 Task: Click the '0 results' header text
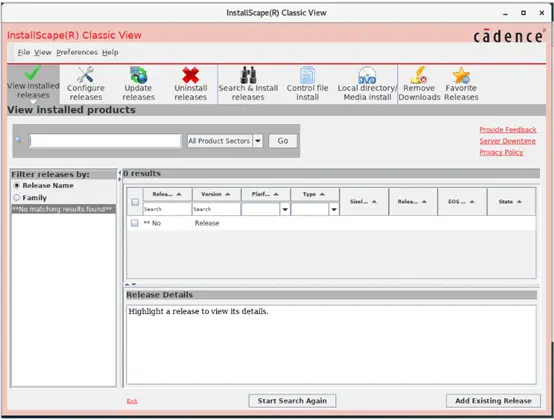pyautogui.click(x=142, y=173)
